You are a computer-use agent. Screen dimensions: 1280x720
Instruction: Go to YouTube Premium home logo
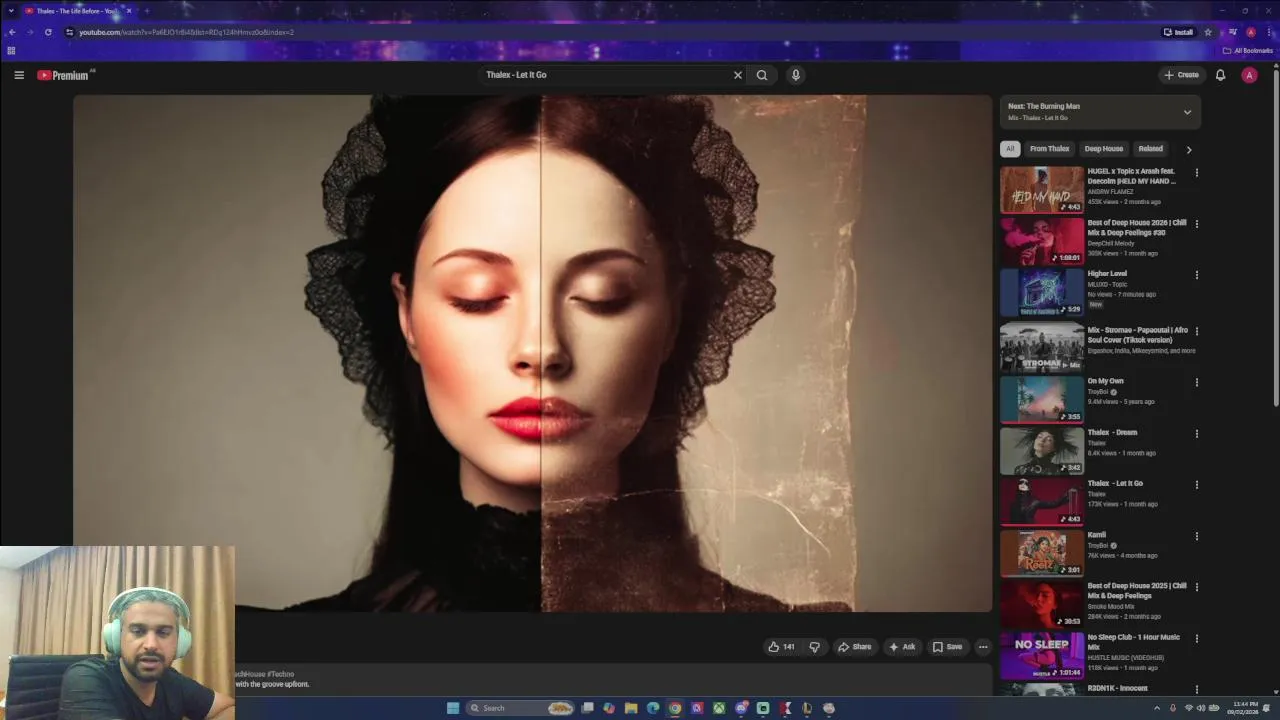pos(64,75)
